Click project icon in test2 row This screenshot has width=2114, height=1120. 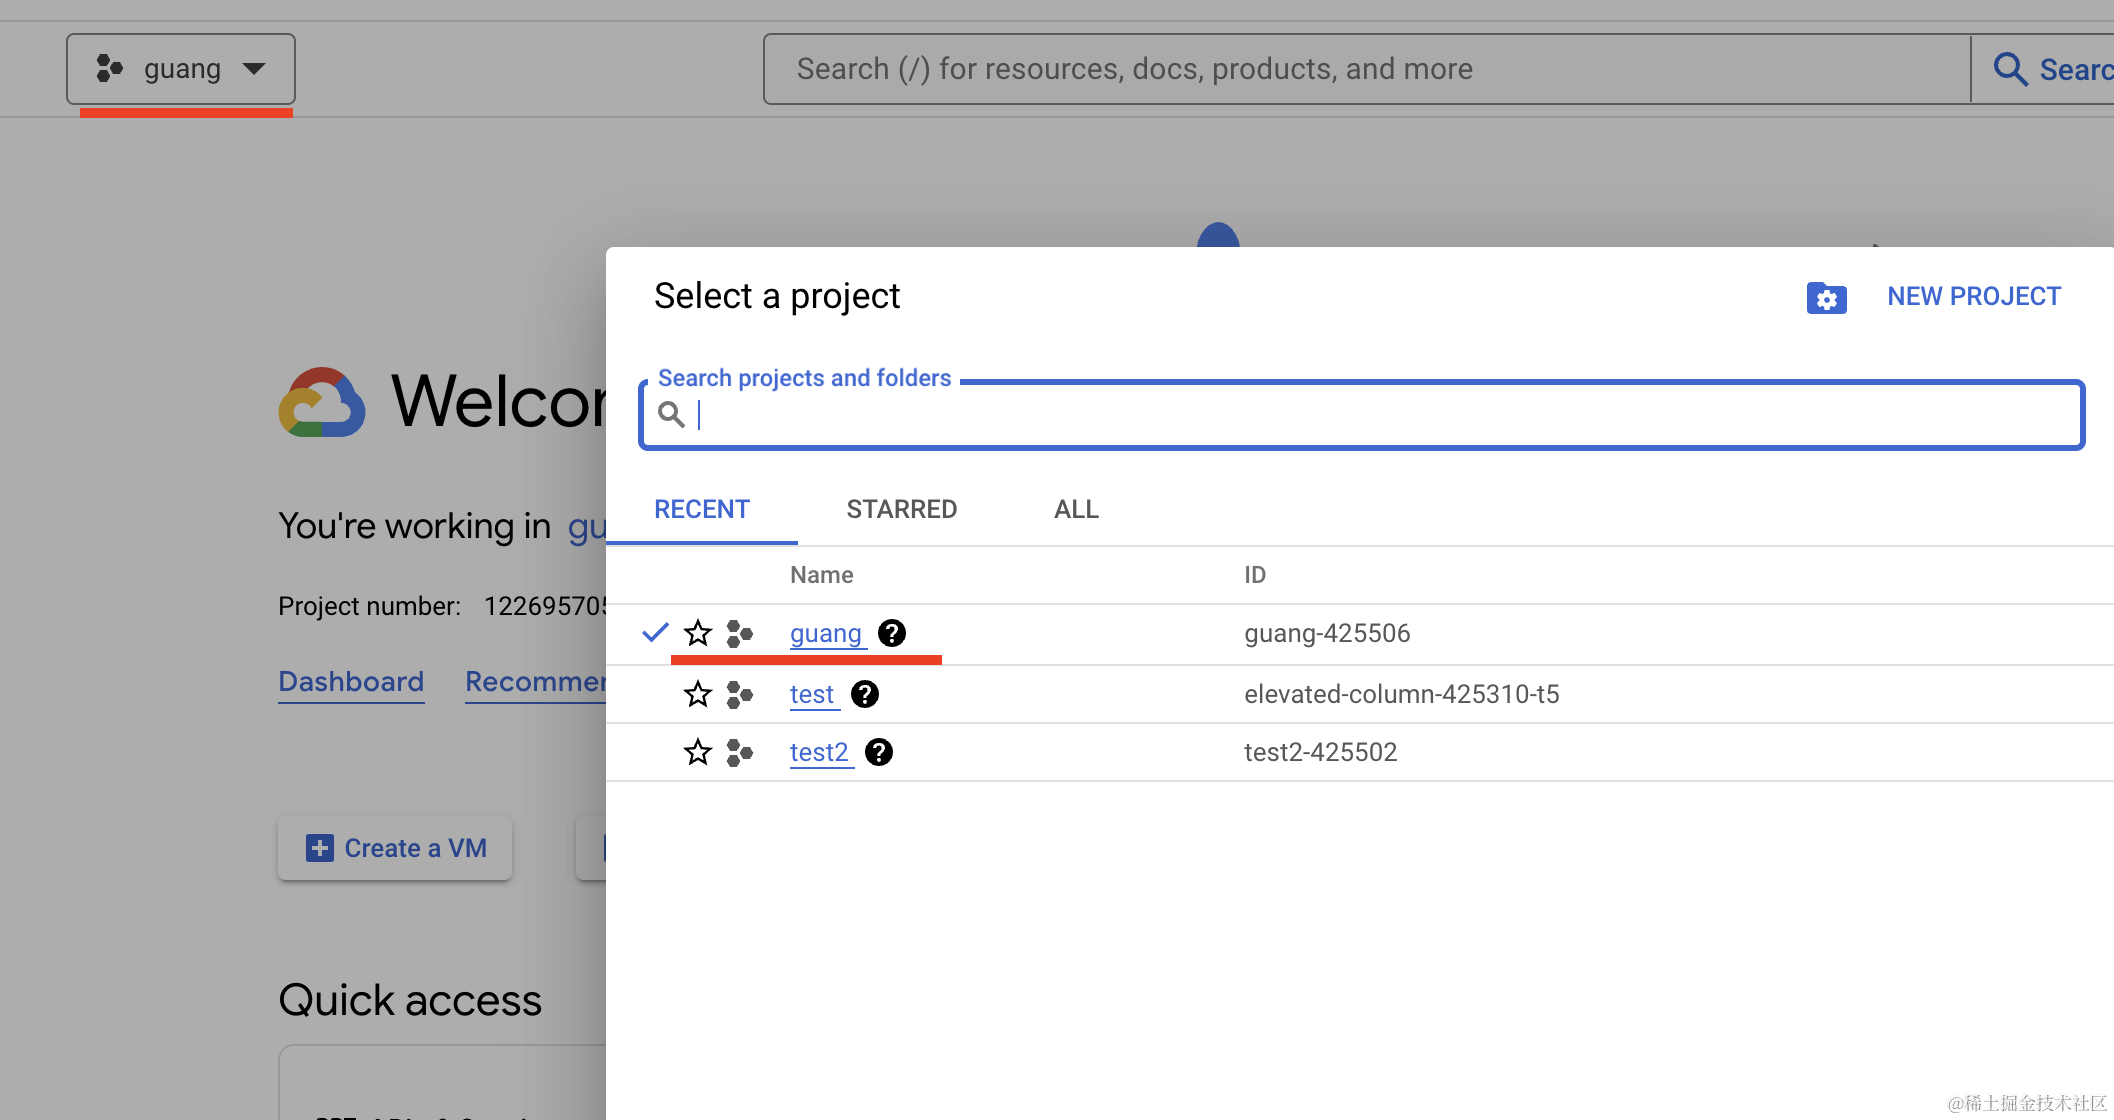(739, 752)
